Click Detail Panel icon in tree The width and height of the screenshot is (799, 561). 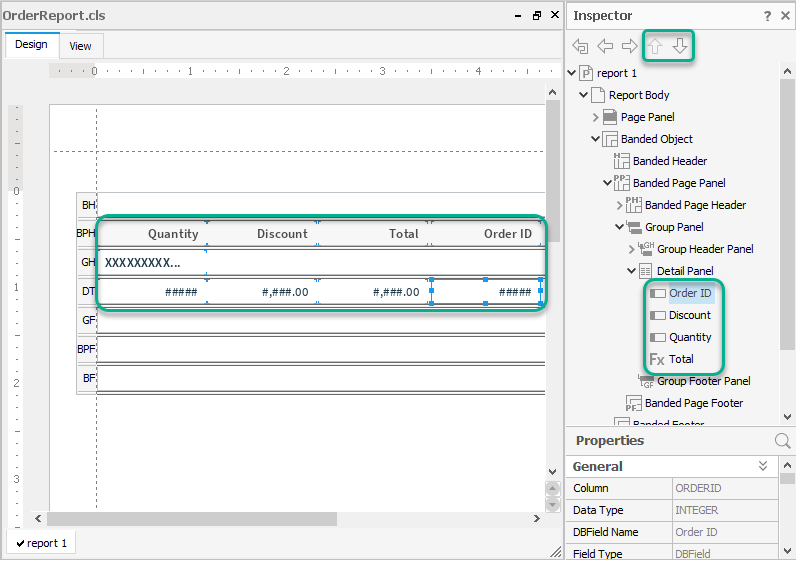coord(645,271)
